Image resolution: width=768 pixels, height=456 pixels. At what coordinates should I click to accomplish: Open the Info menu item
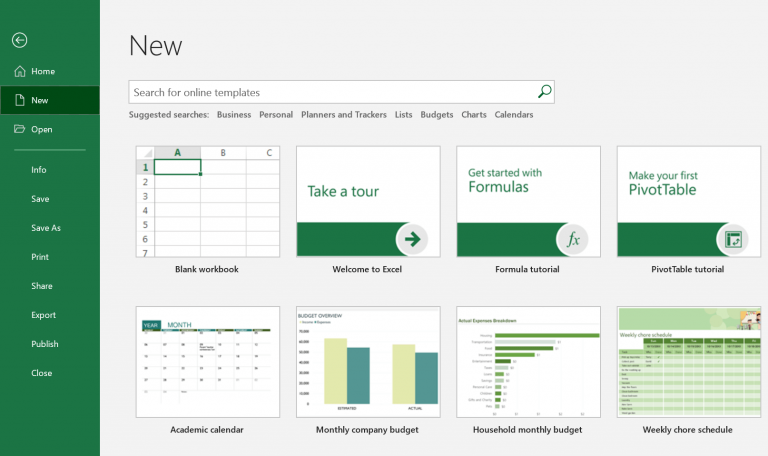39,170
